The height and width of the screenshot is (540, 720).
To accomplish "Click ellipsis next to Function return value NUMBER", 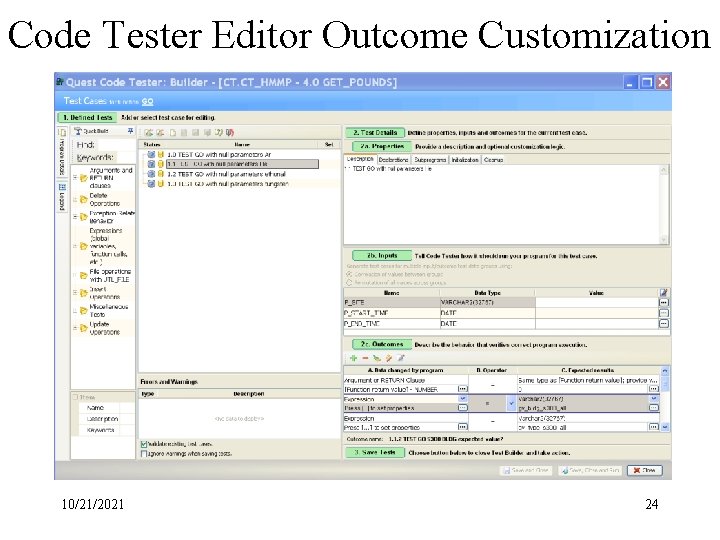I will pyautogui.click(x=463, y=389).
